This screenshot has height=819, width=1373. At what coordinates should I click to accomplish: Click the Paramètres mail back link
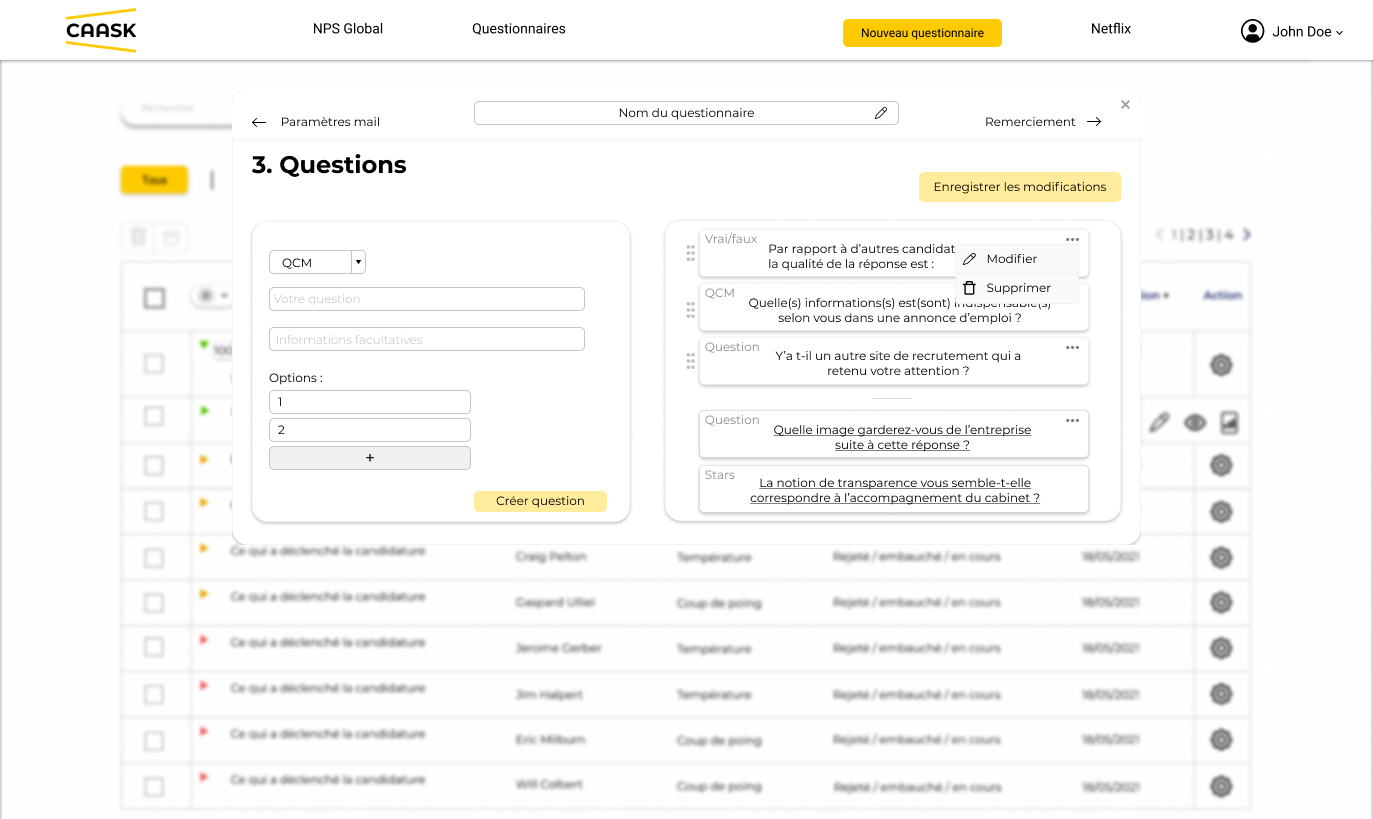[330, 122]
